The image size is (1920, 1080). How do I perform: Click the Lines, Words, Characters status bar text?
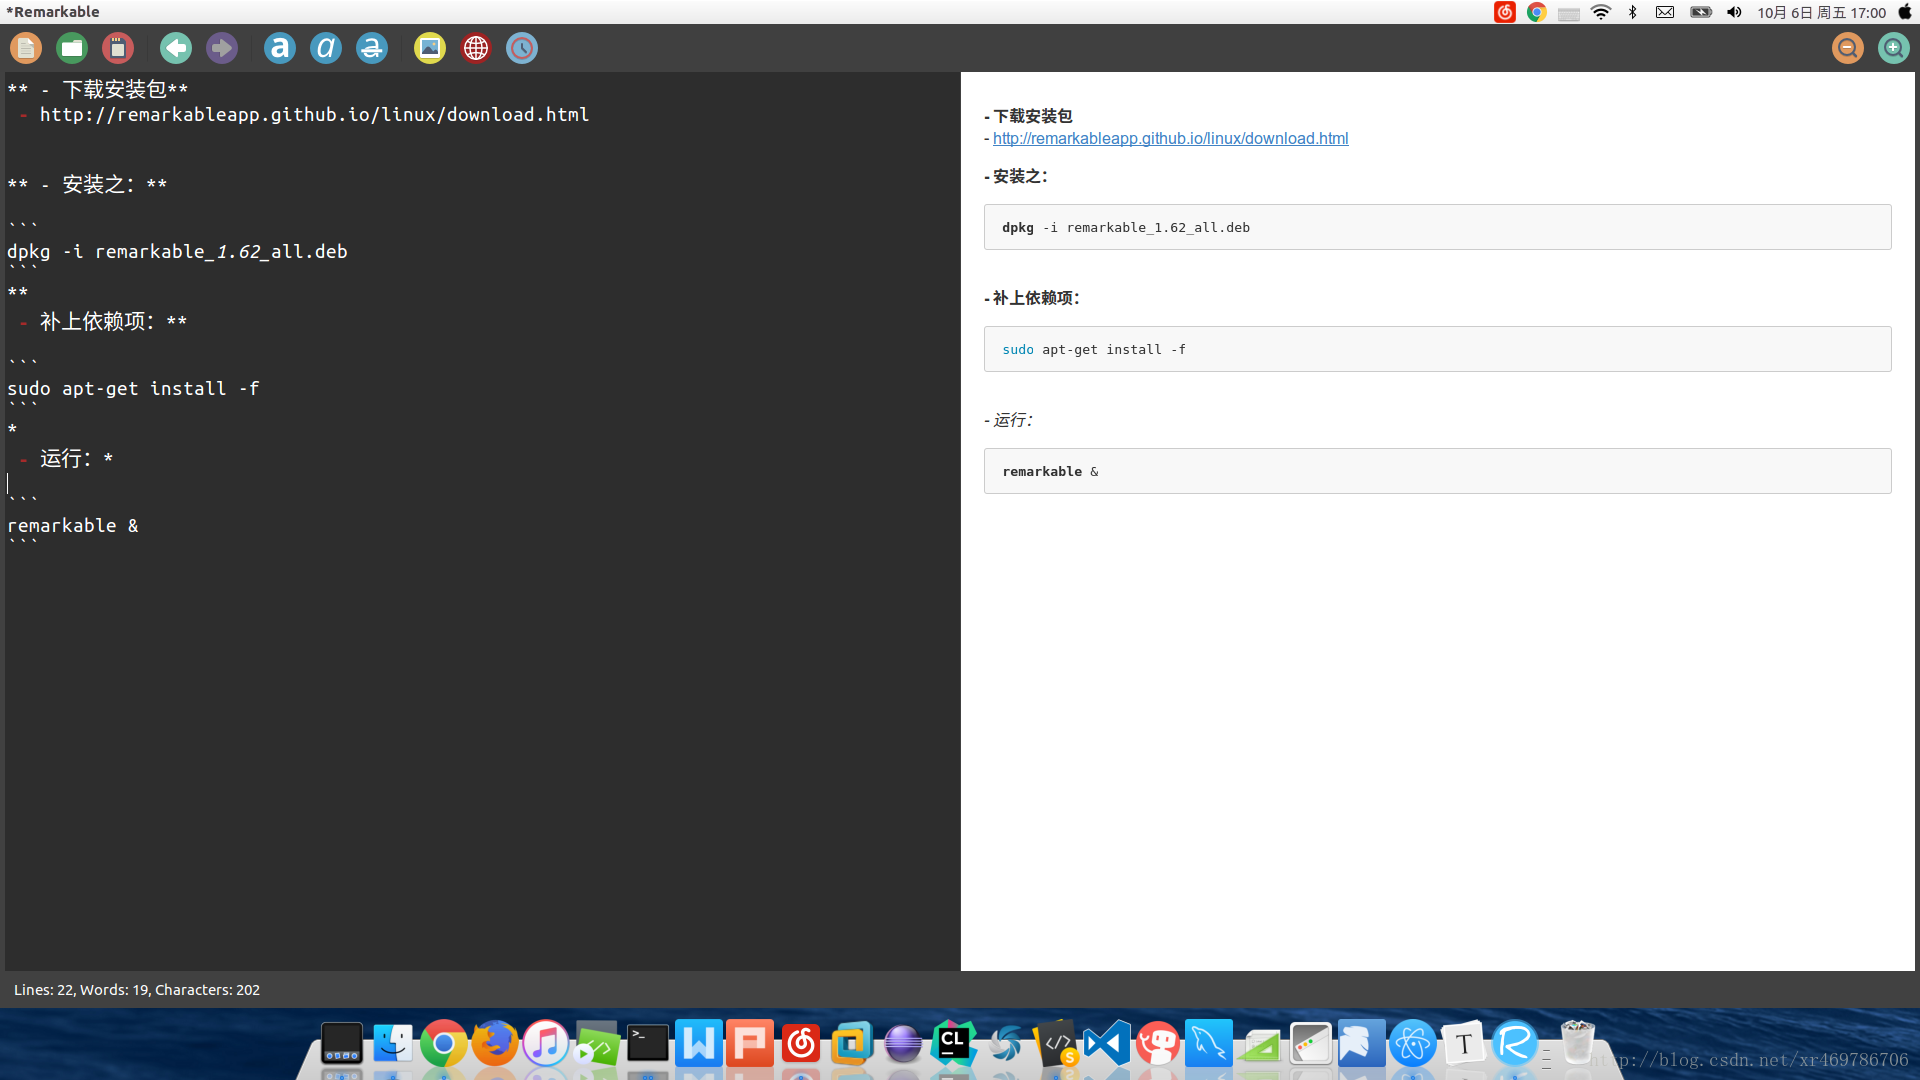tap(137, 990)
